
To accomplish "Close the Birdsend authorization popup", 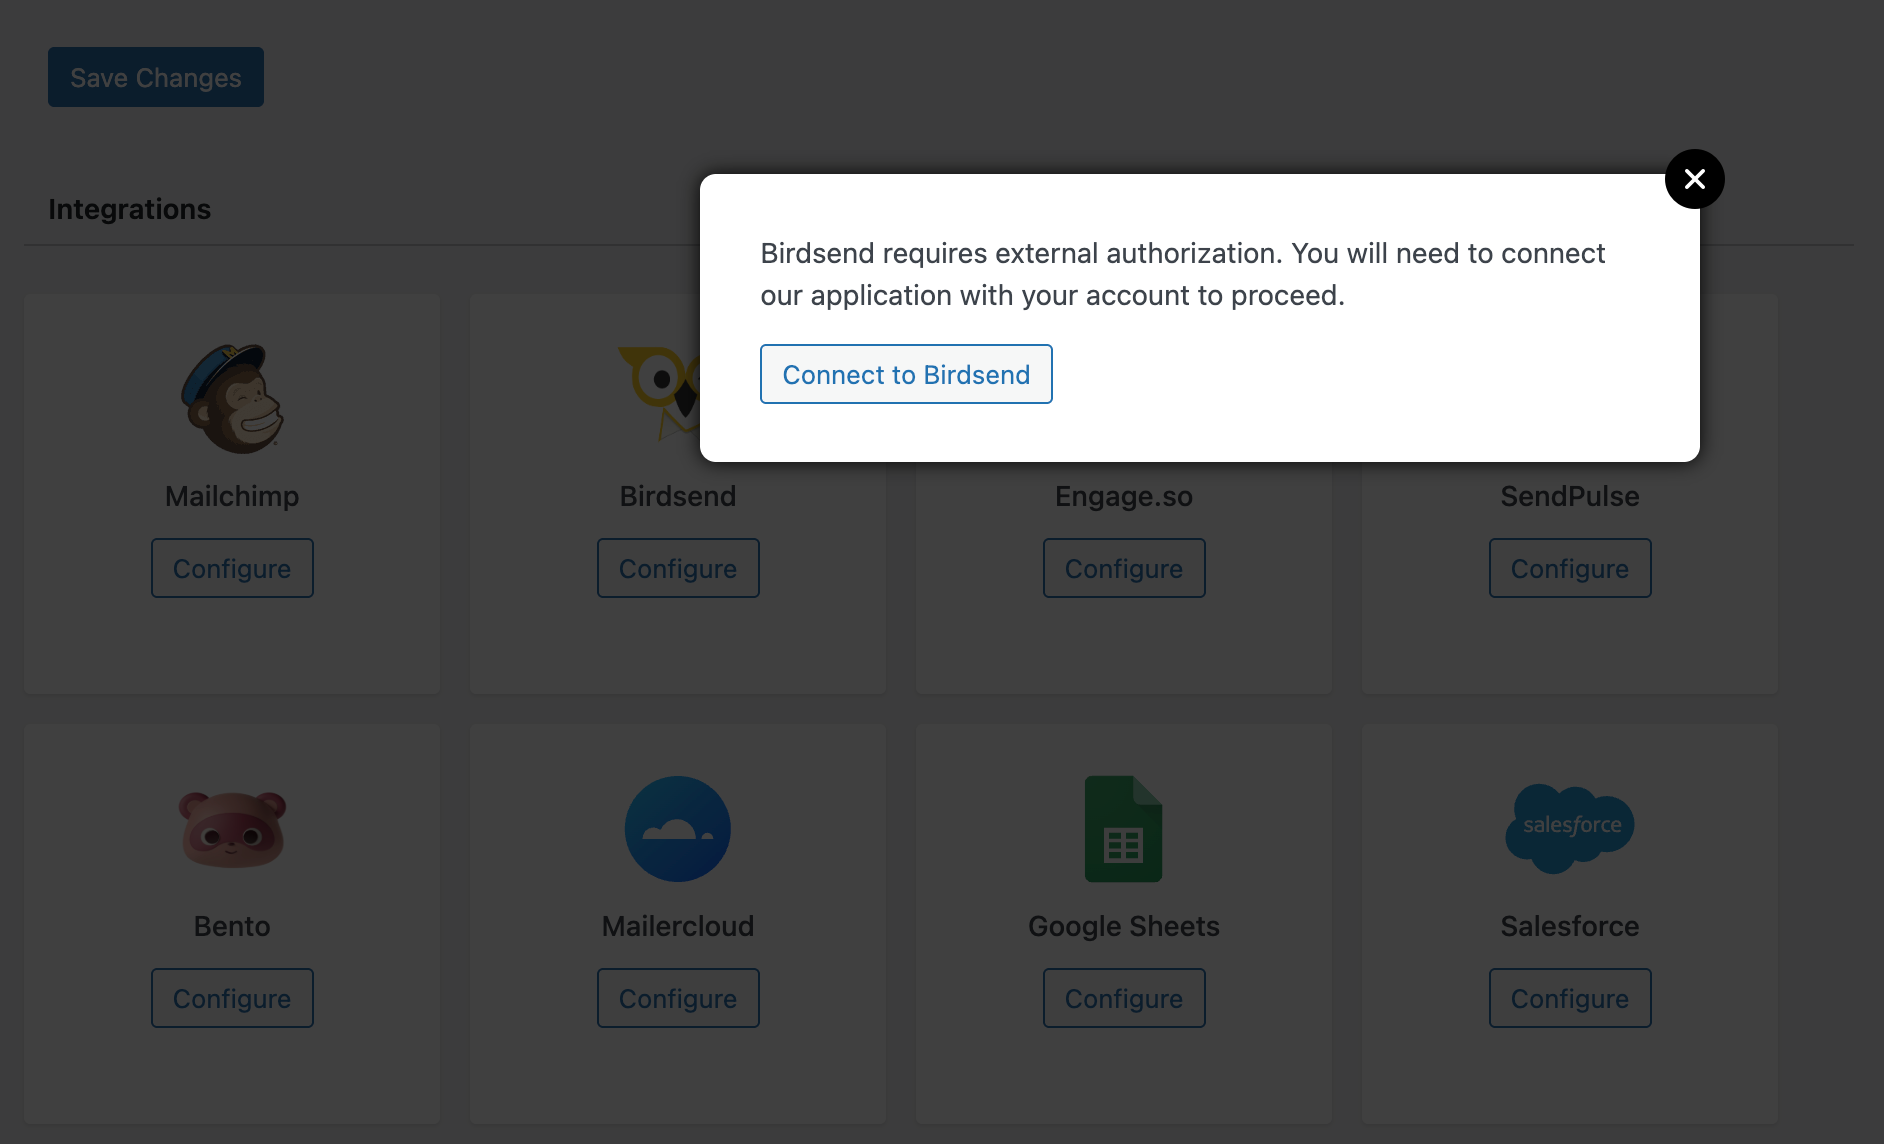I will click(x=1694, y=179).
